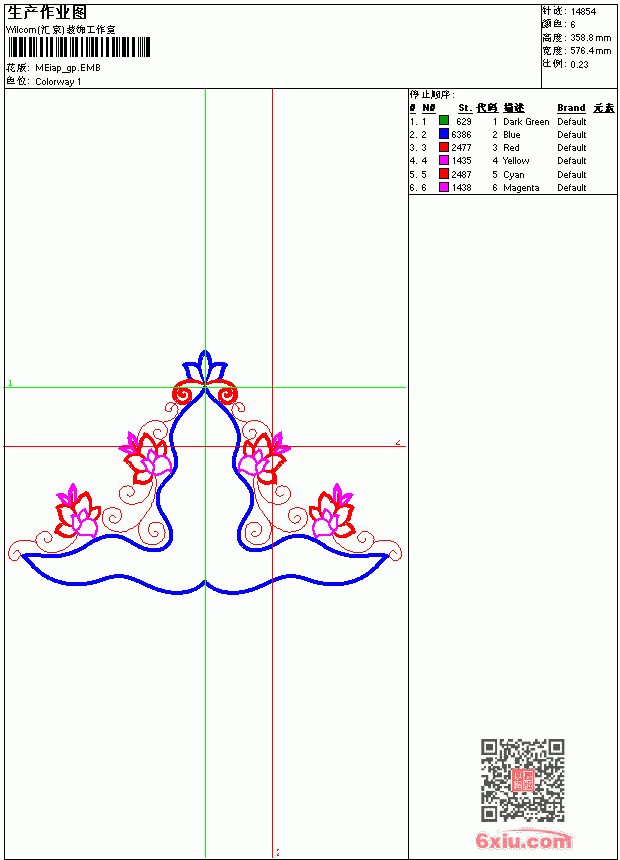Select the far-right lotus flower

(332, 512)
